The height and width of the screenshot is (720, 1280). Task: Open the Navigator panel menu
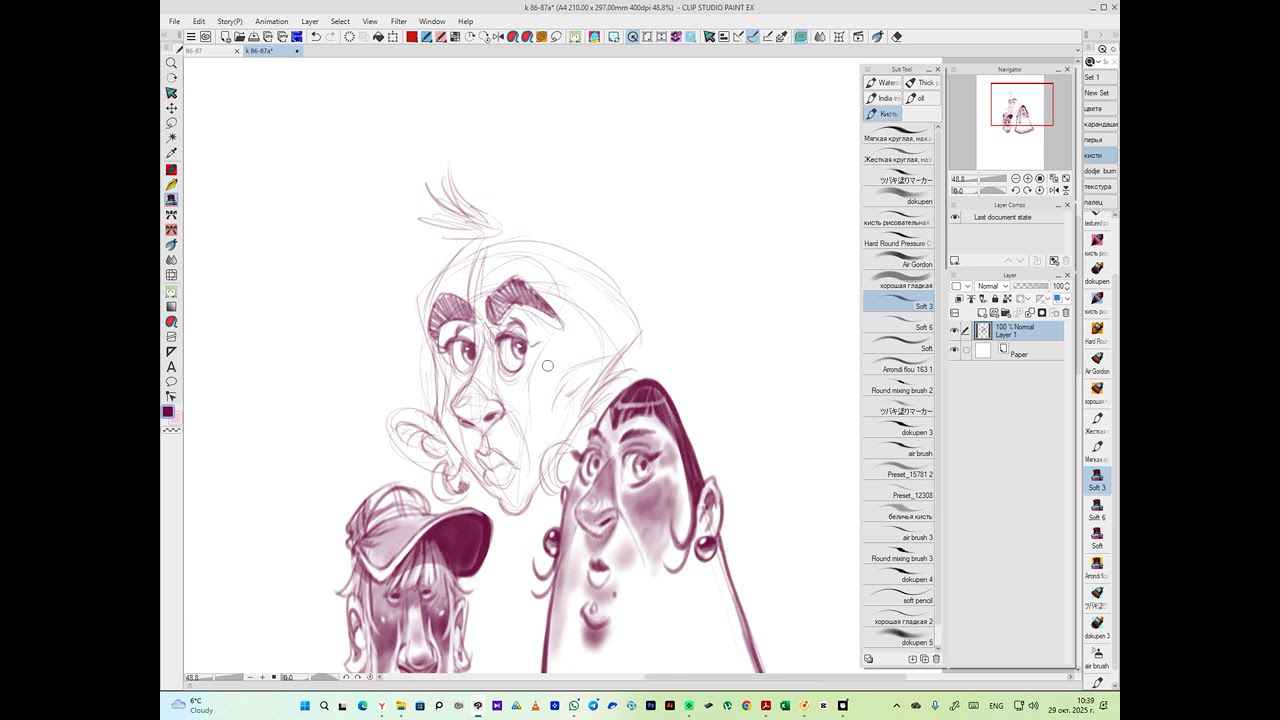[953, 69]
